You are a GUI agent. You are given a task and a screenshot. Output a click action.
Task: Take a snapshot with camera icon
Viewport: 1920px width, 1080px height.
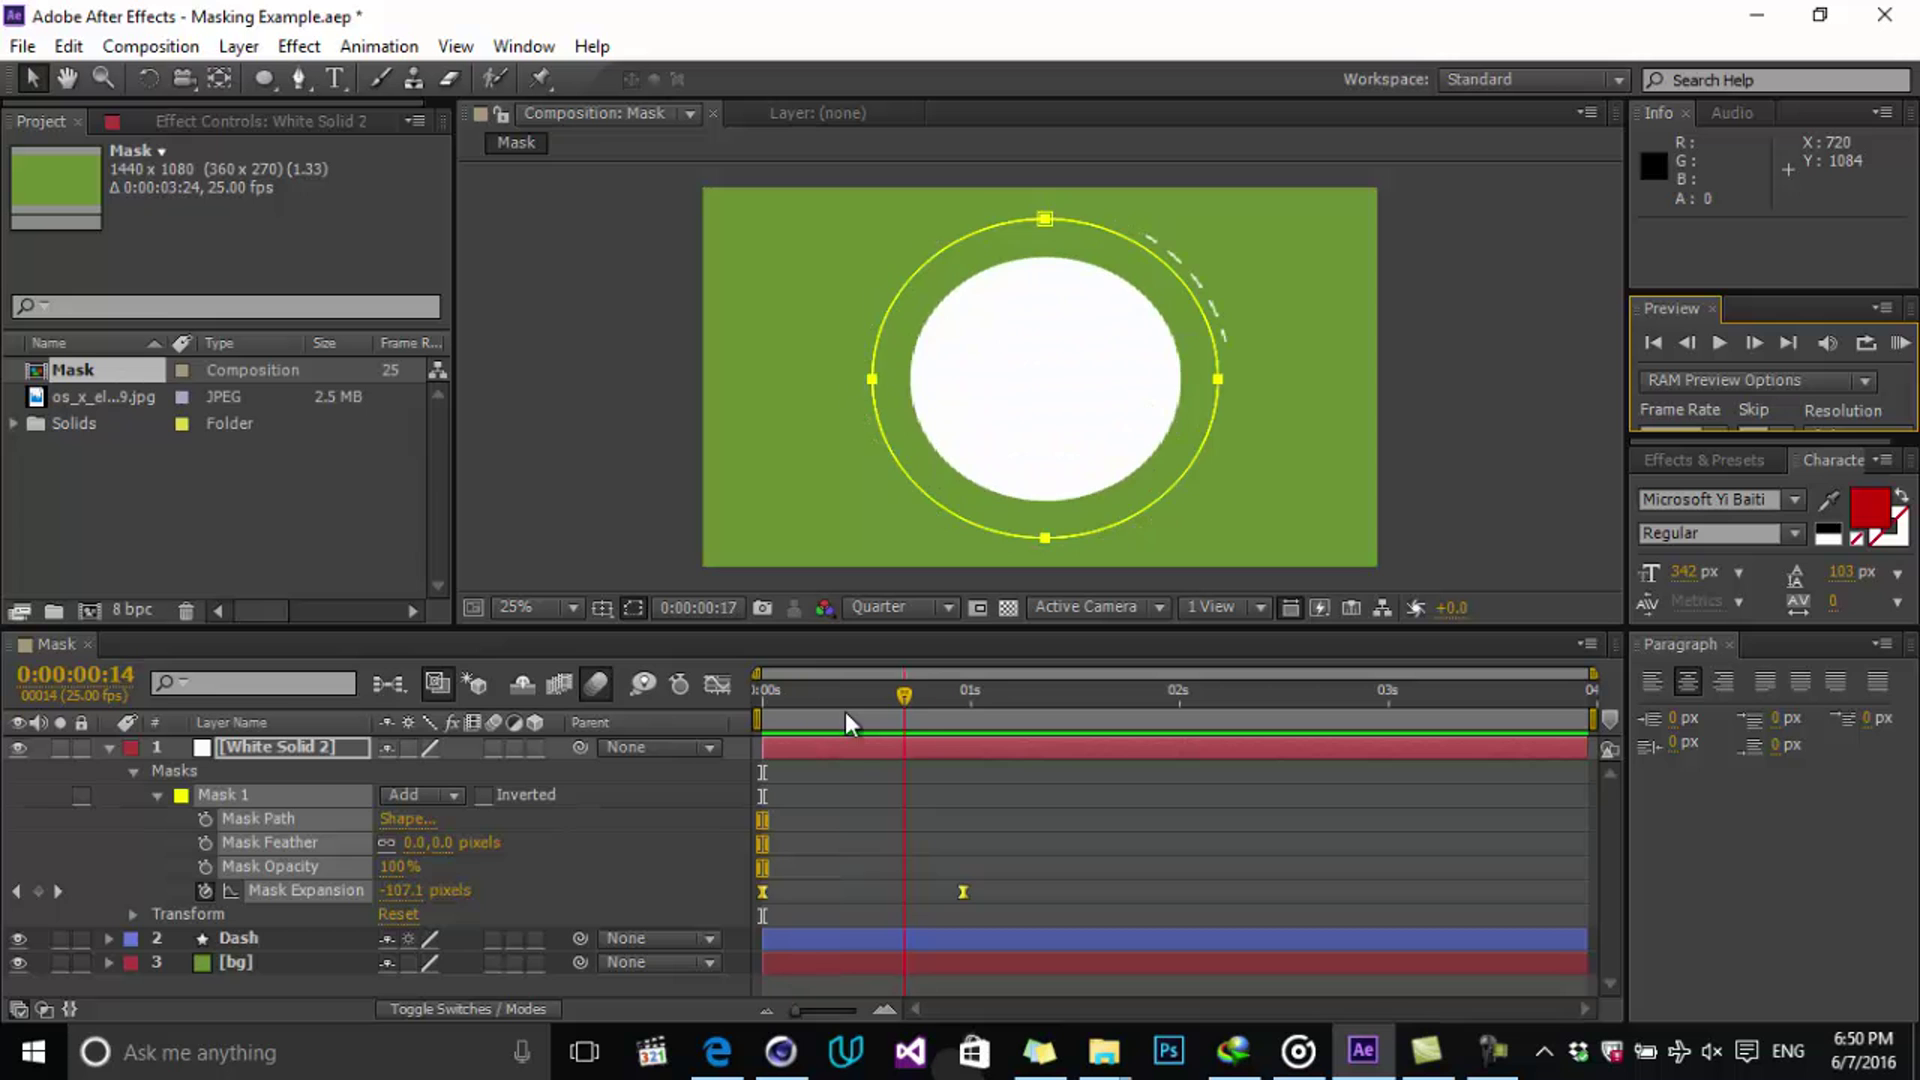click(x=762, y=607)
